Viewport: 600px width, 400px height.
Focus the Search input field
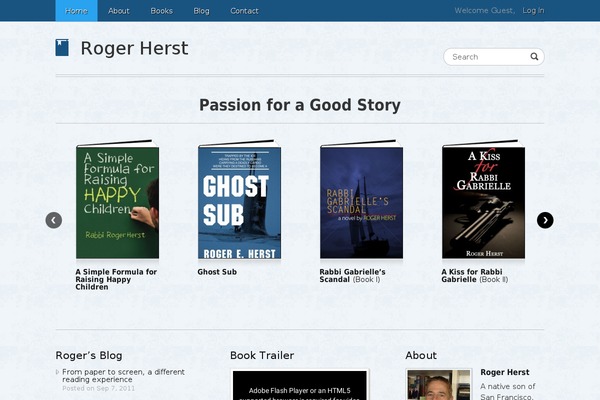[x=494, y=57]
